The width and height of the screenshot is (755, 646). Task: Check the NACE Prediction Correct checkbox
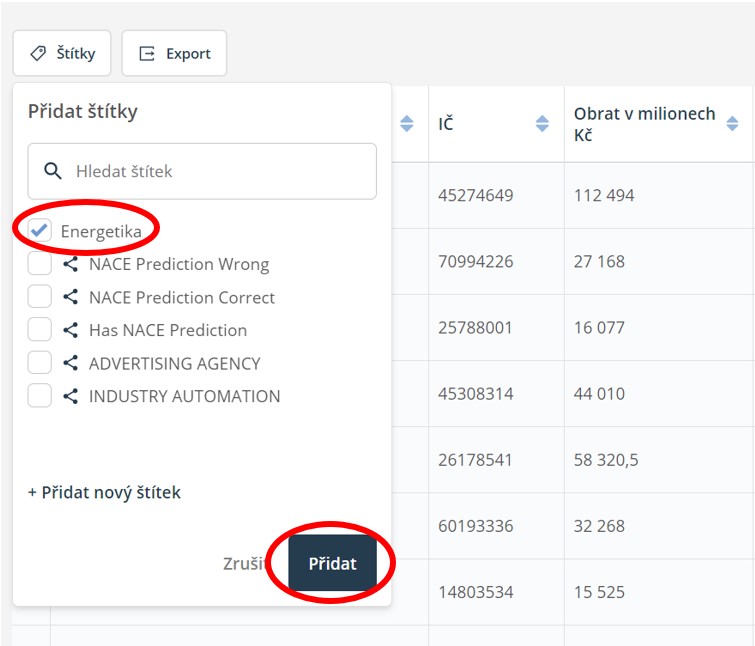[x=39, y=297]
